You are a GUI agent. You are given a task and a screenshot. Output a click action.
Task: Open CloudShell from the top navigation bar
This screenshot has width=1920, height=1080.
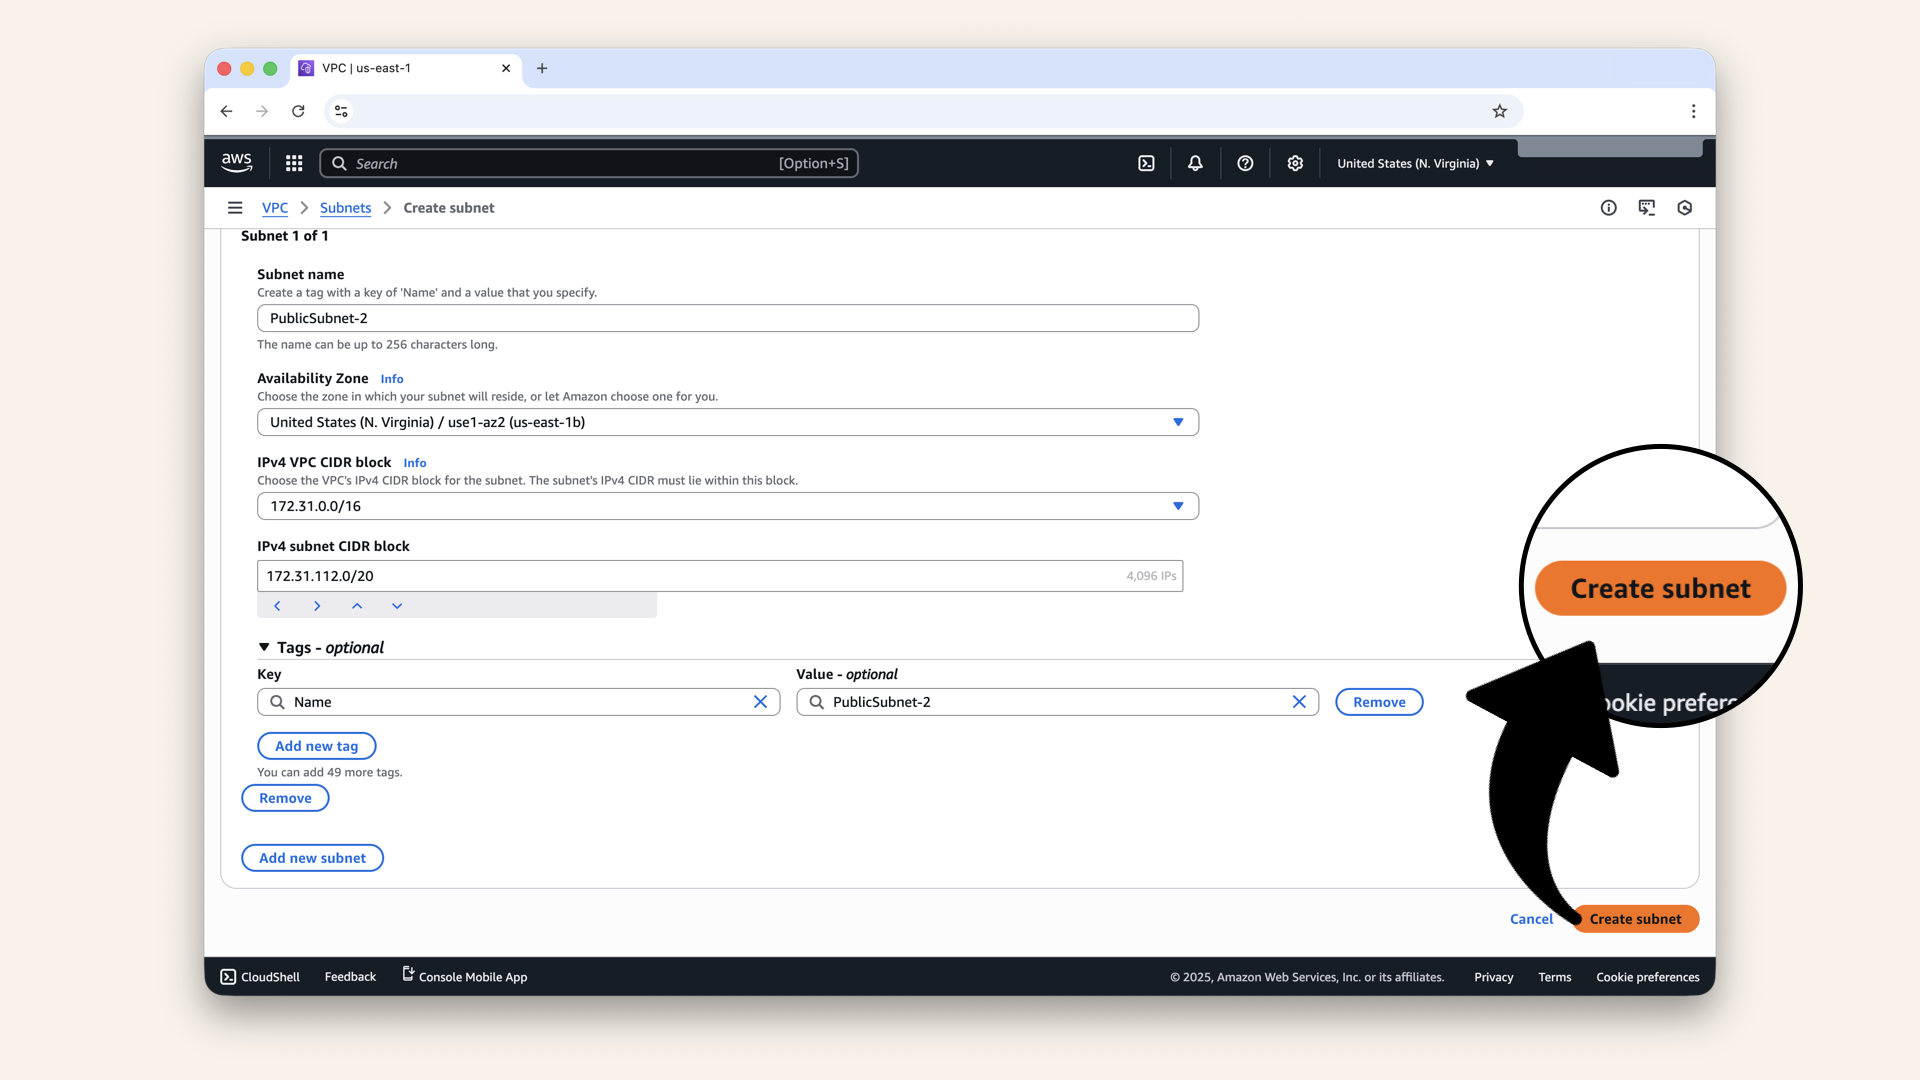[x=1146, y=163]
